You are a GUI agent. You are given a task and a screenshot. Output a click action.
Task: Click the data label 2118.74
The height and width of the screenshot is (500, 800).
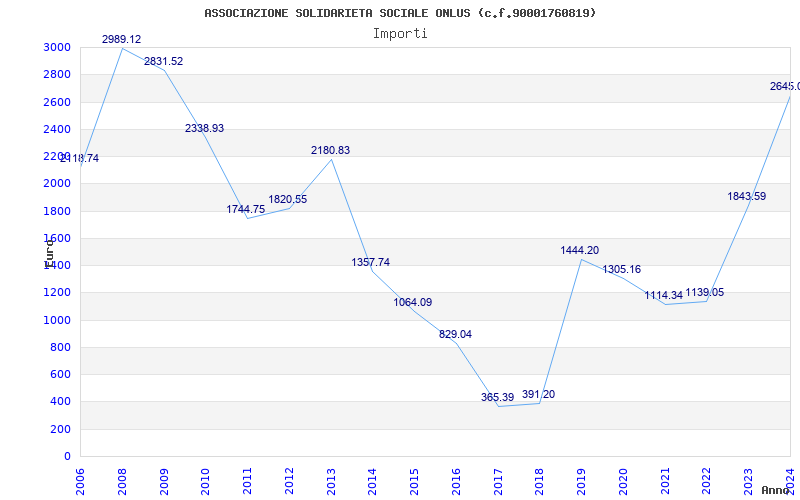coord(80,159)
